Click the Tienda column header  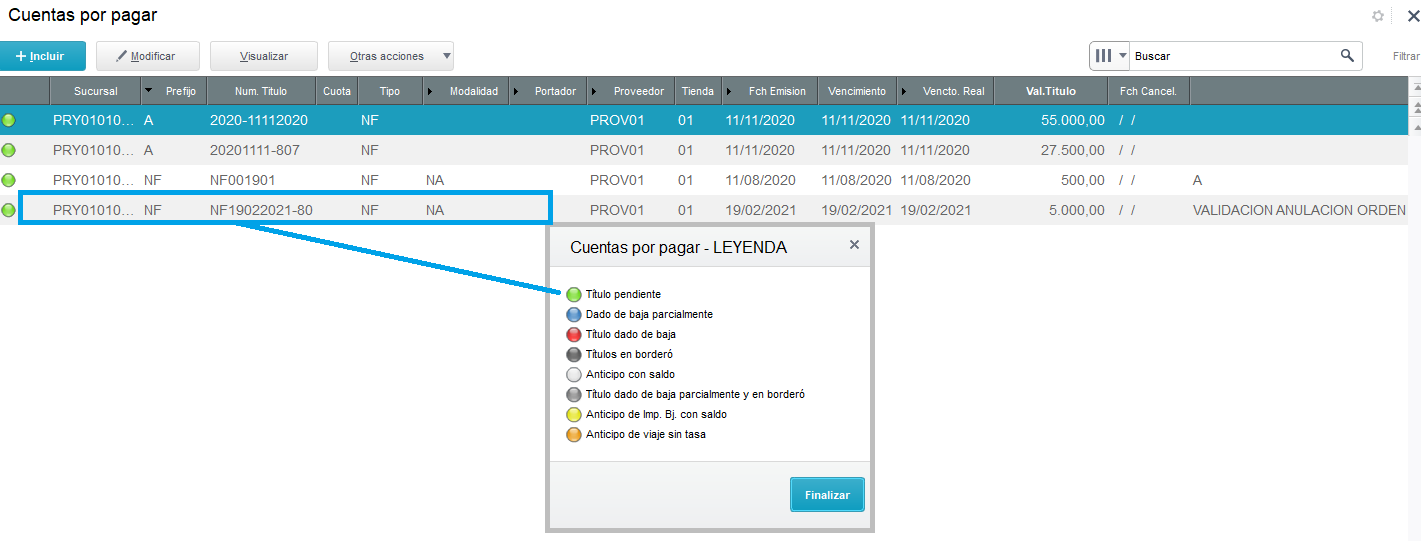tap(698, 91)
